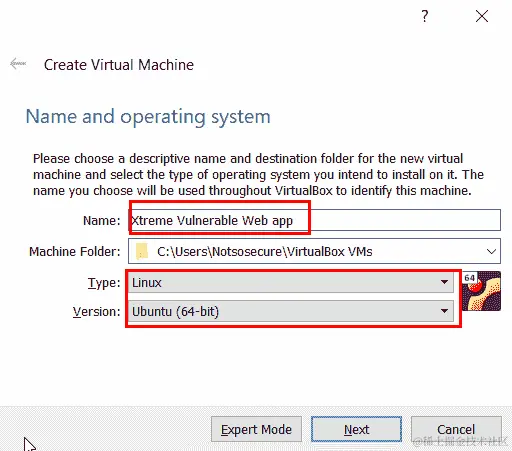This screenshot has height=451, width=512.
Task: Cancel the virtual machine creation
Action: [x=456, y=429]
